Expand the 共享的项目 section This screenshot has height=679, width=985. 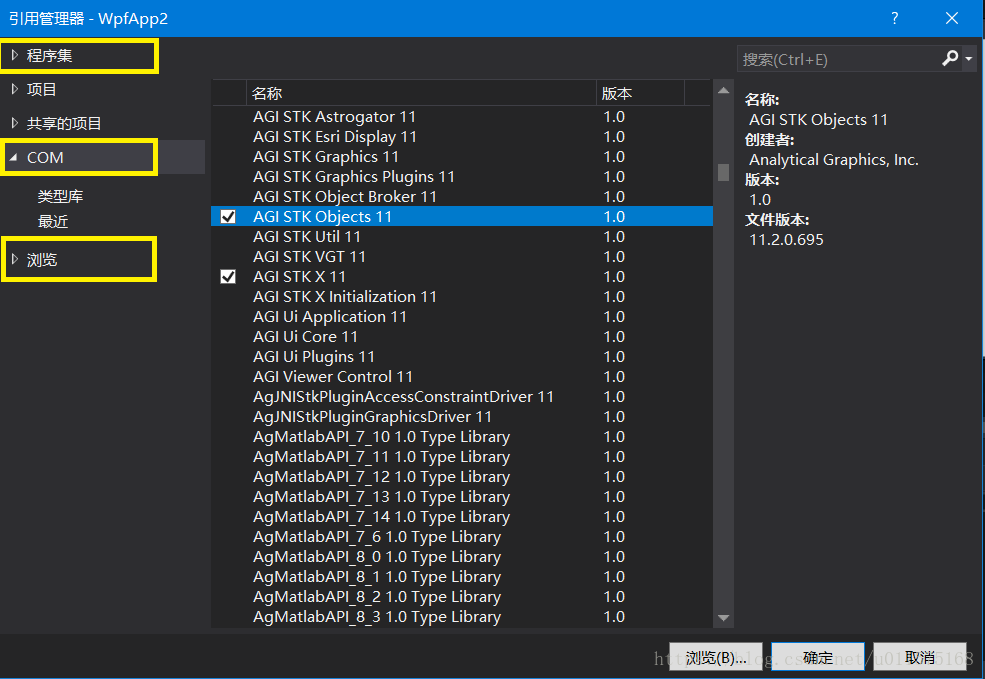pos(15,123)
